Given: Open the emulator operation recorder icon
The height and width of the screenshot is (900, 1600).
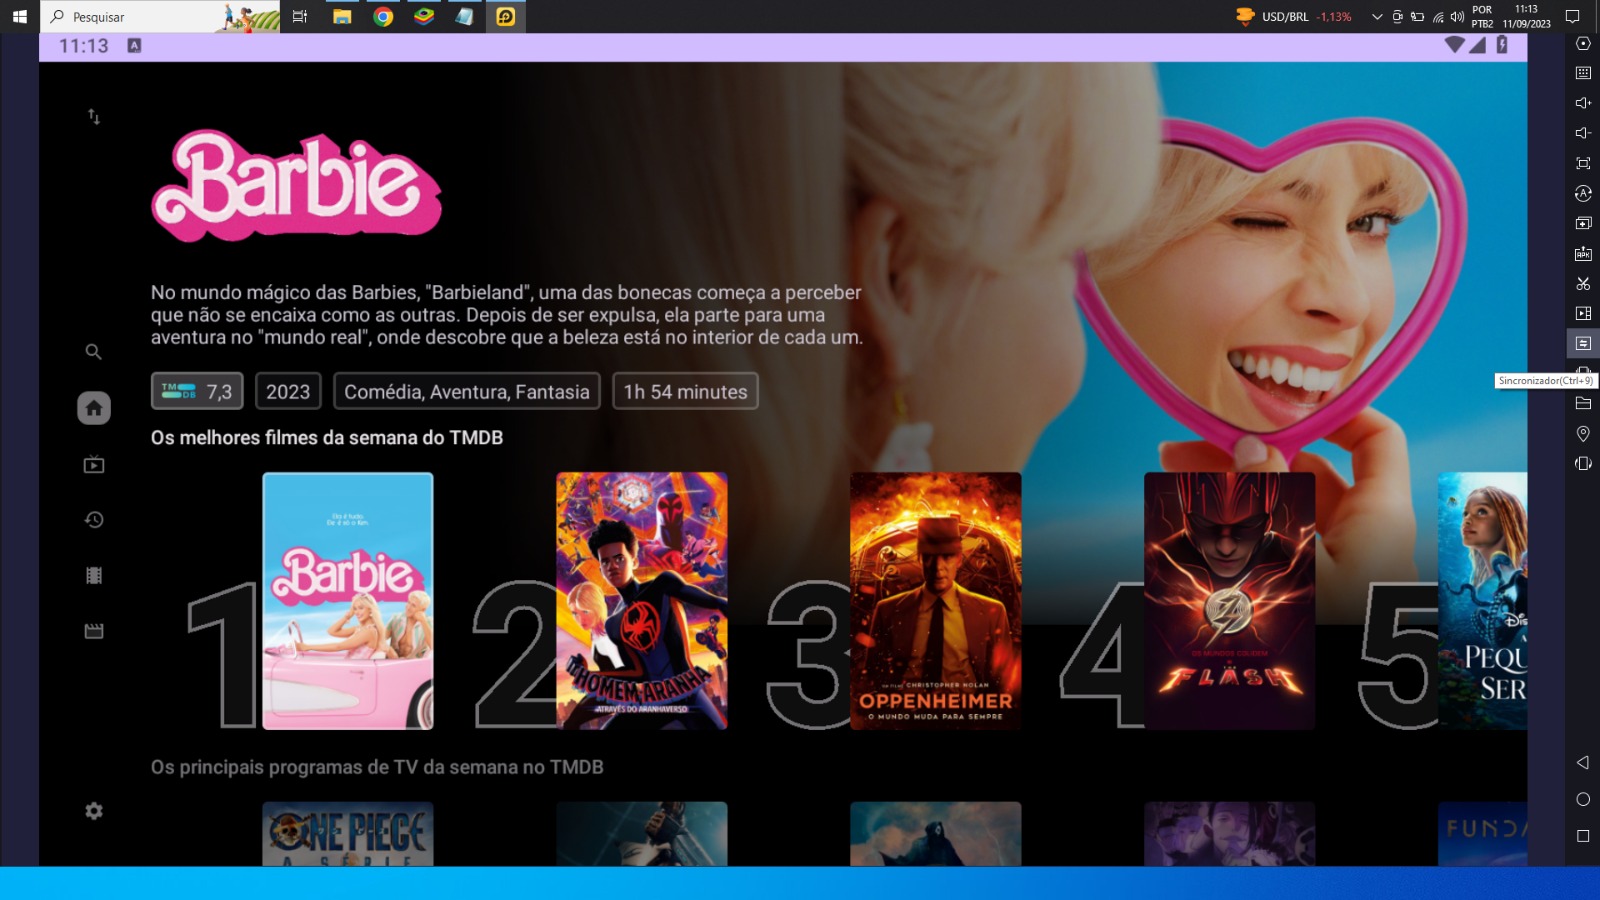Looking at the screenshot, I should click(x=1583, y=193).
